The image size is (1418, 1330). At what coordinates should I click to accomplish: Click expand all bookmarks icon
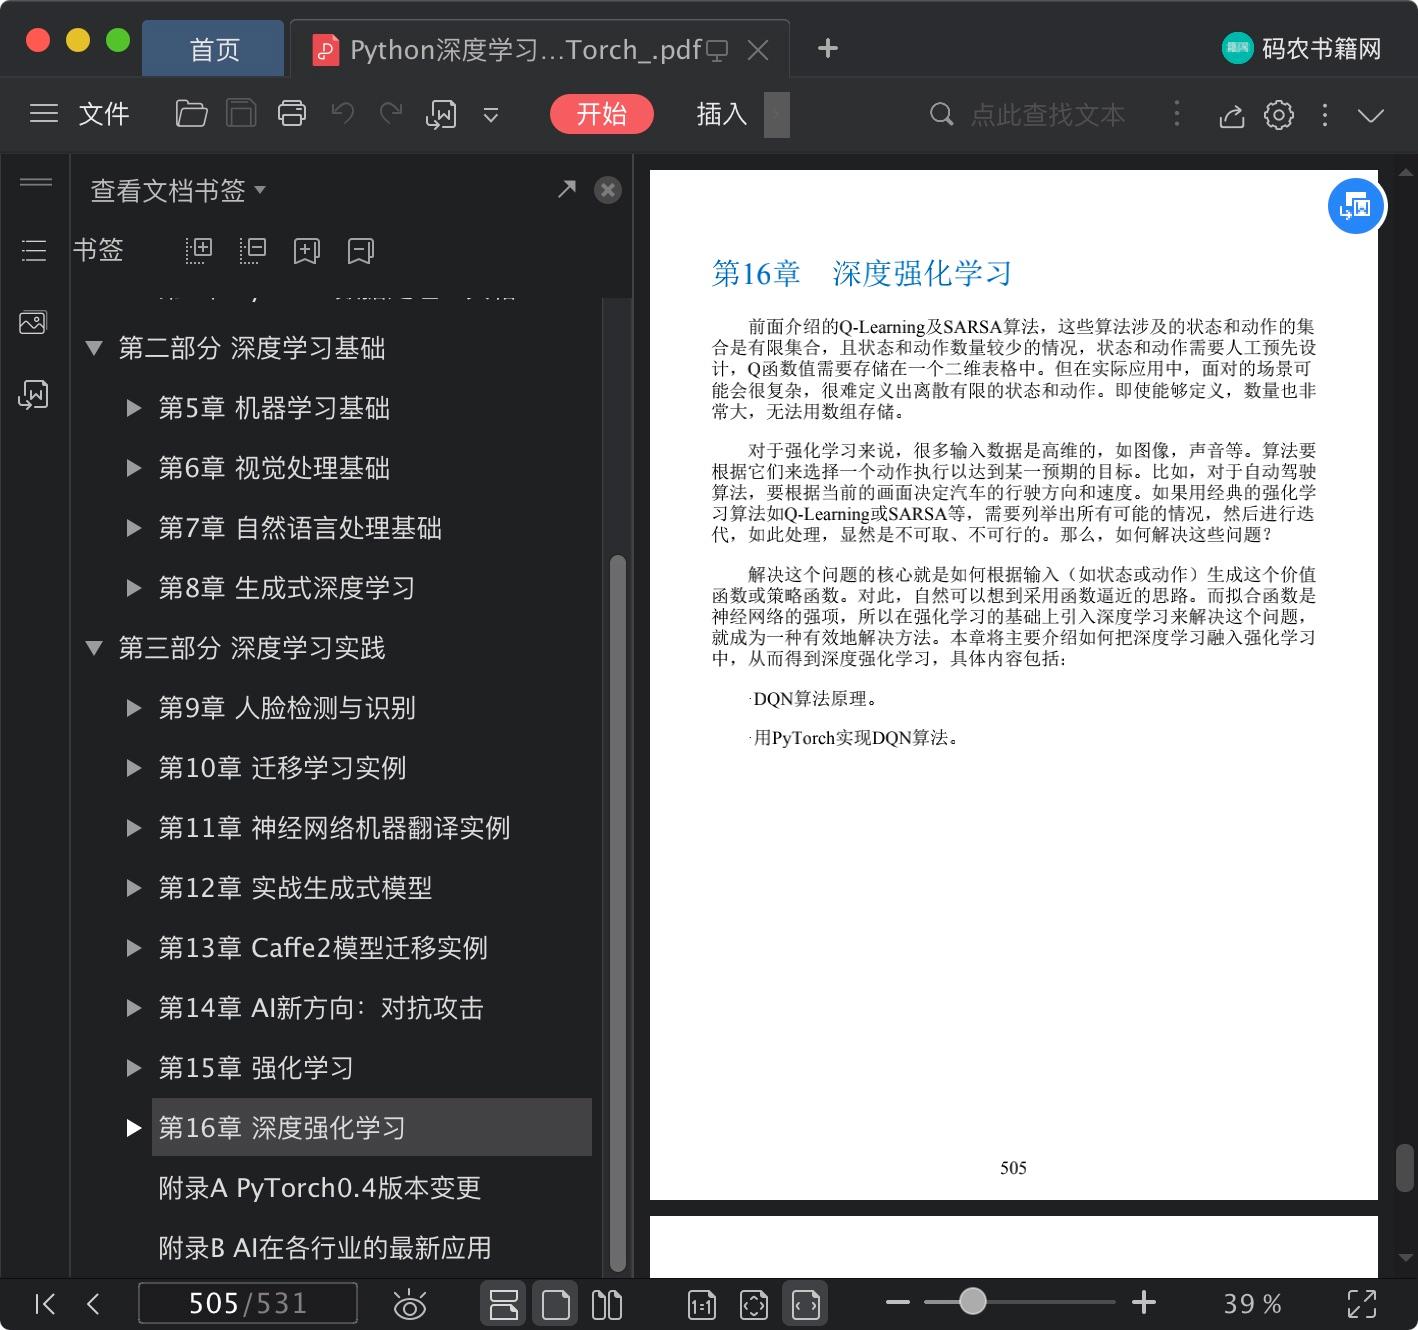tap(199, 250)
